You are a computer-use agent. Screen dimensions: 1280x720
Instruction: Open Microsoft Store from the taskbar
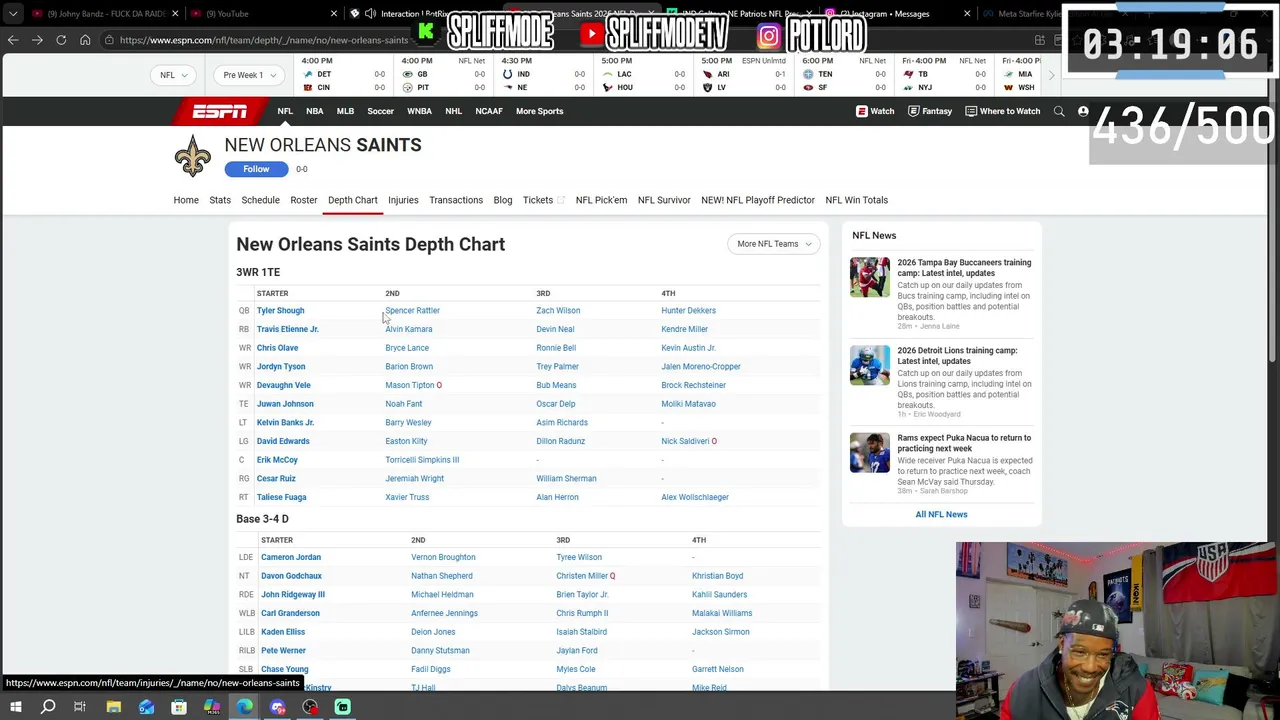point(179,707)
